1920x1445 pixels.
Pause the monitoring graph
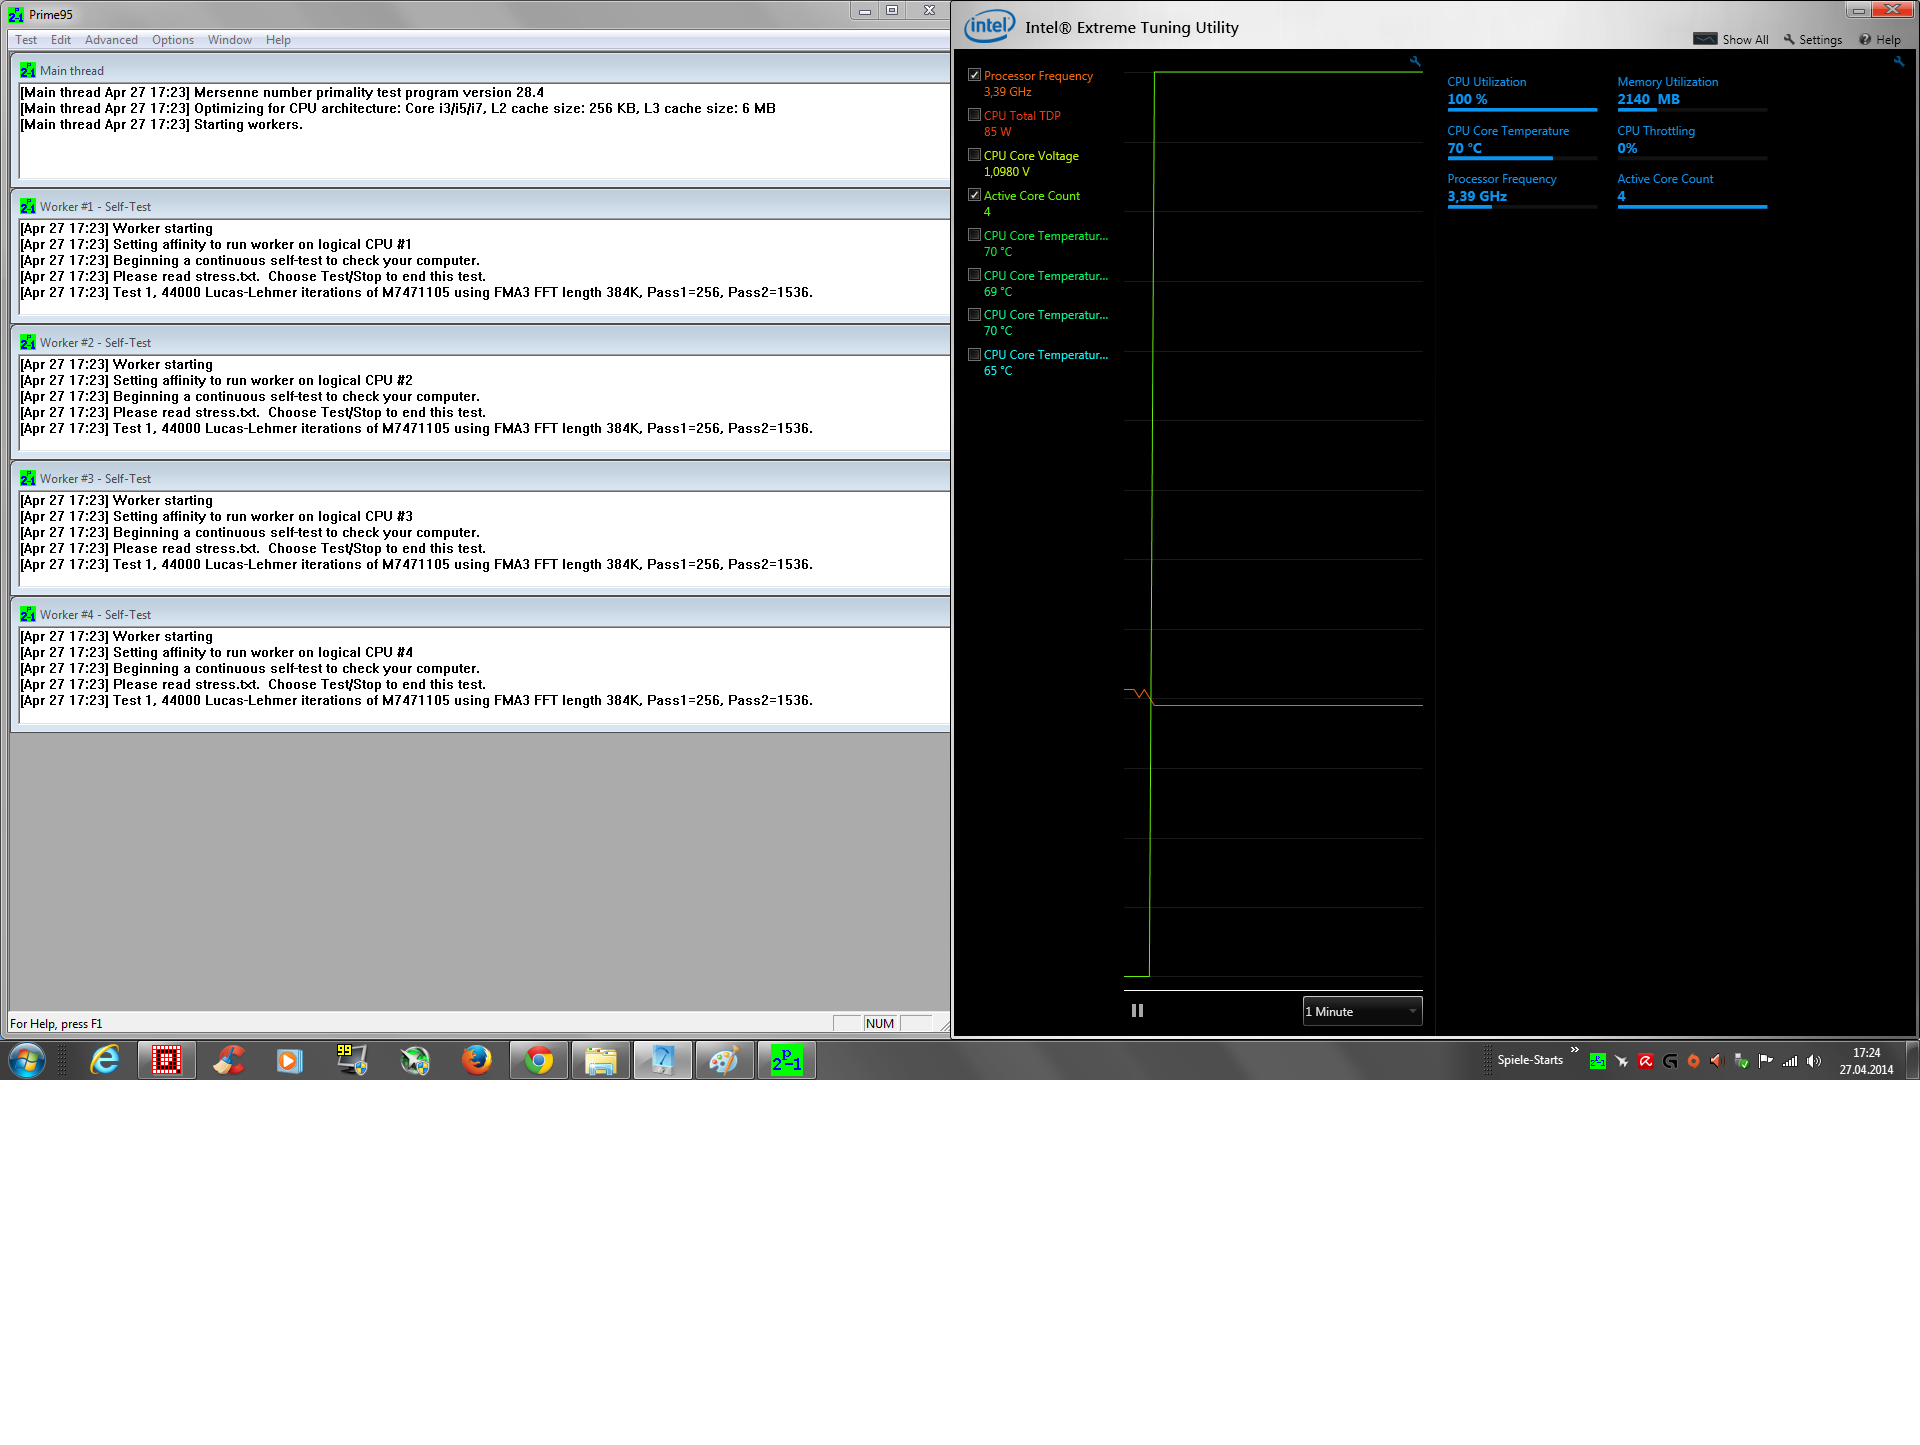(1137, 1011)
